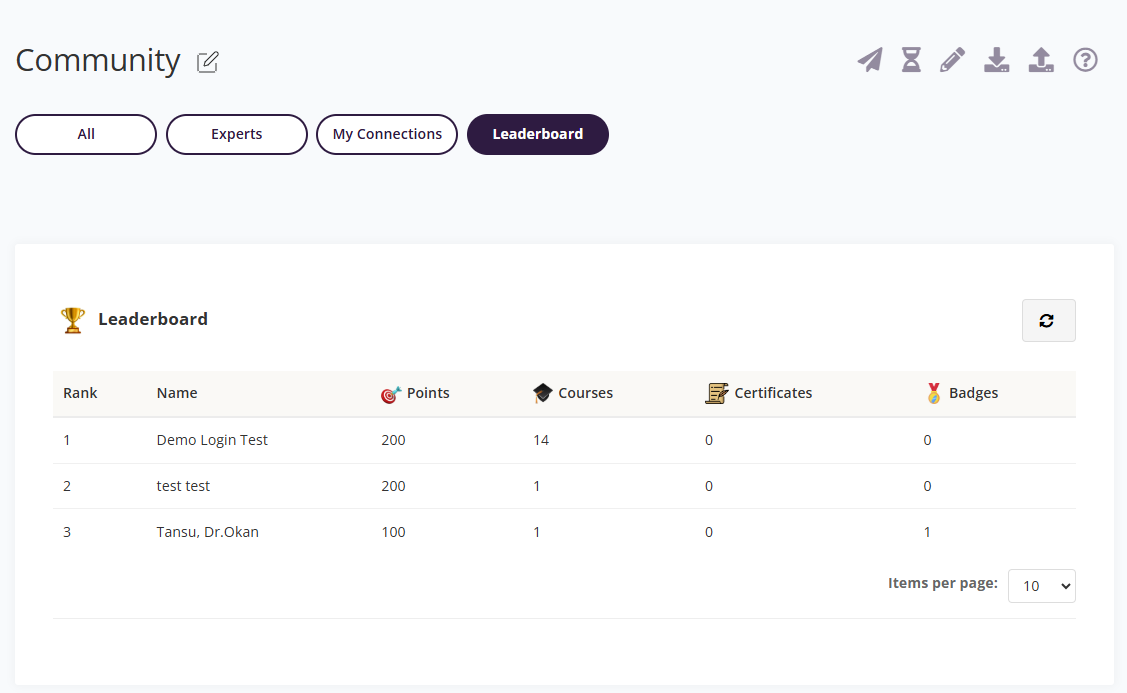The image size is (1127, 693).
Task: Click the upload icon at top right
Action: pos(1041,60)
